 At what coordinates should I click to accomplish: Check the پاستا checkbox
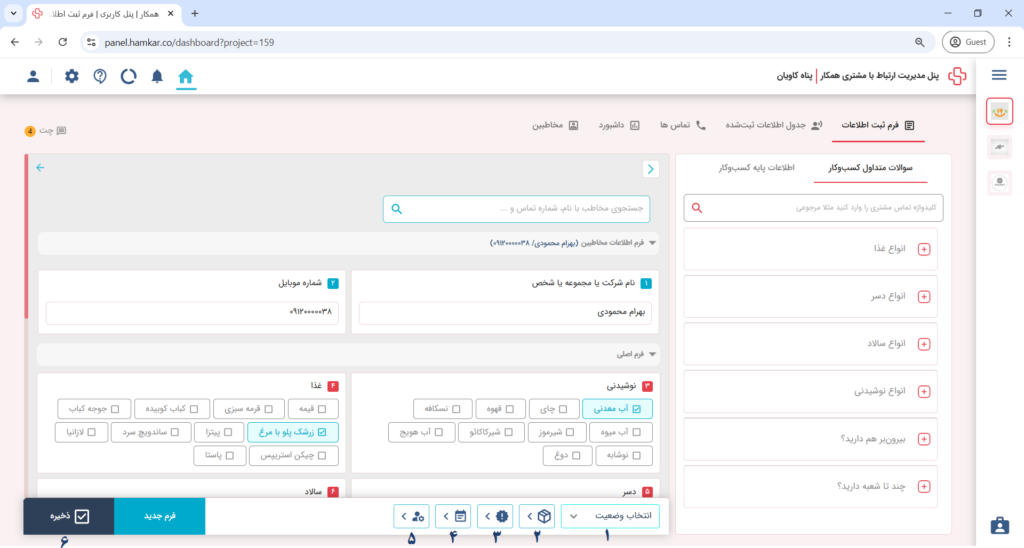[229, 456]
